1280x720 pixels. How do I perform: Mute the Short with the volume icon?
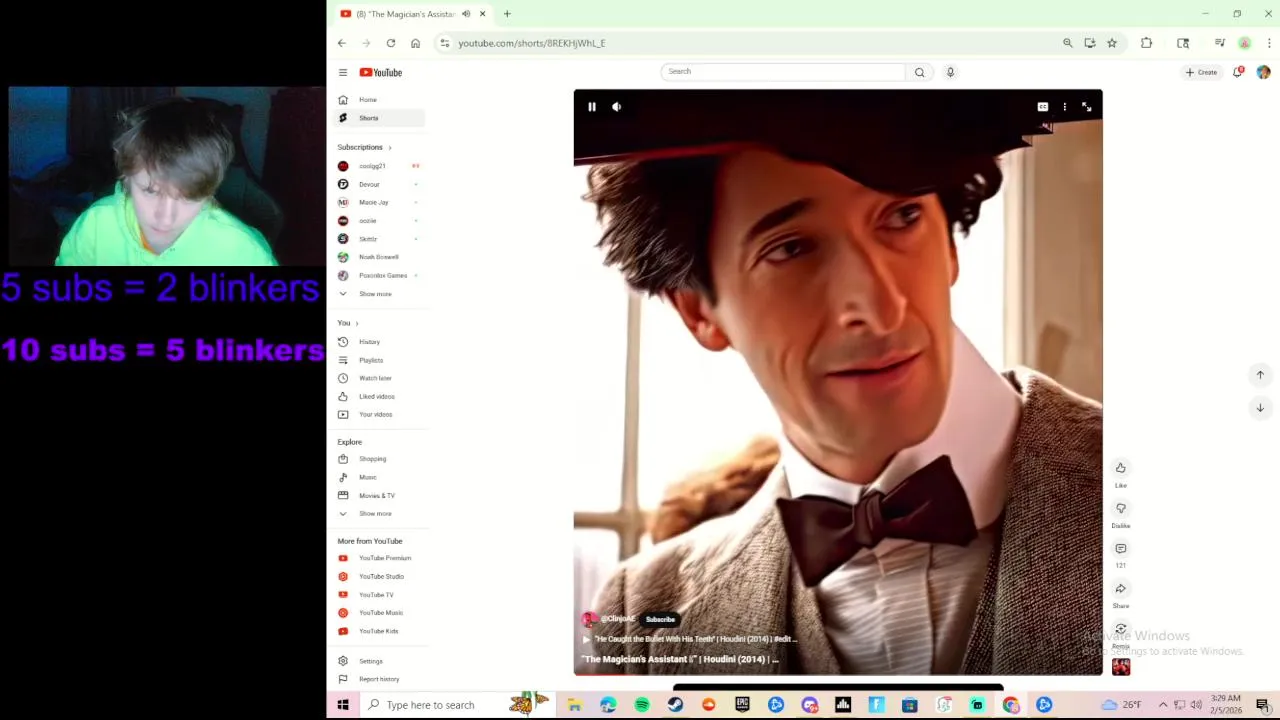pyautogui.click(x=617, y=107)
